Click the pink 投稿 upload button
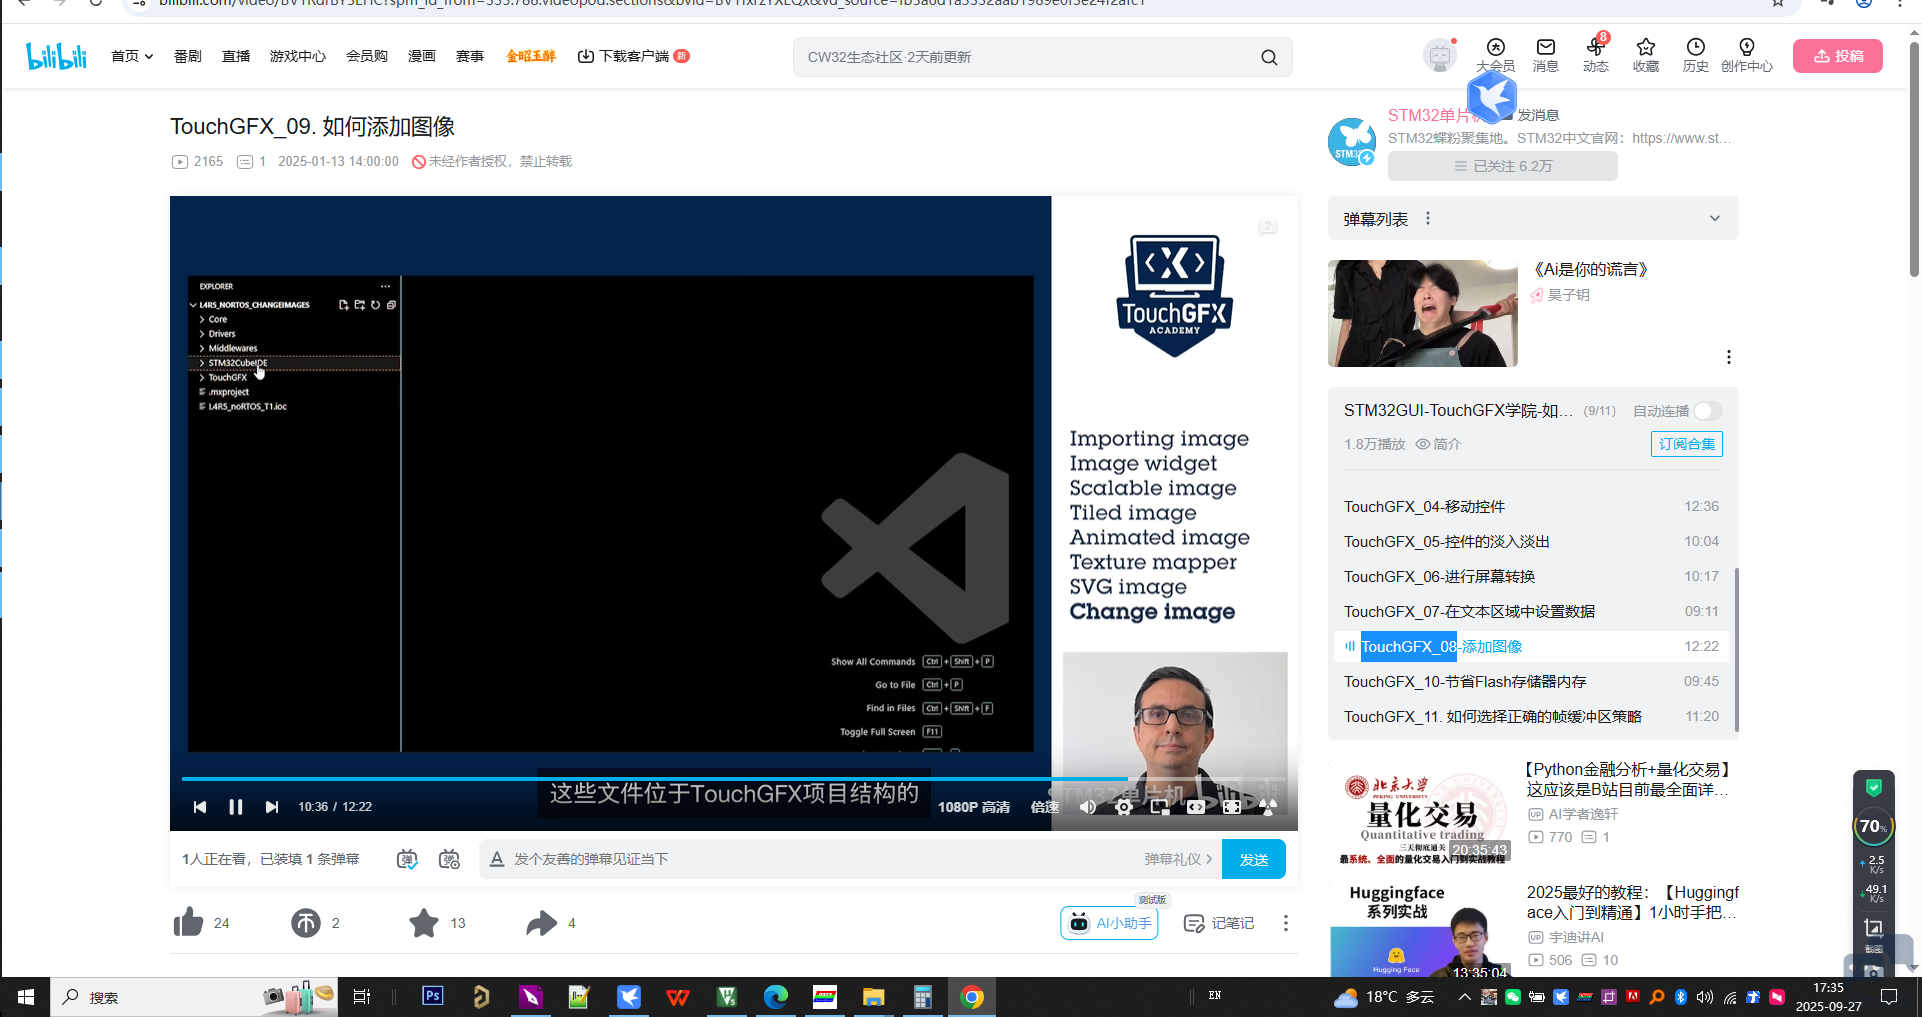The height and width of the screenshot is (1017, 1922). [x=1837, y=56]
